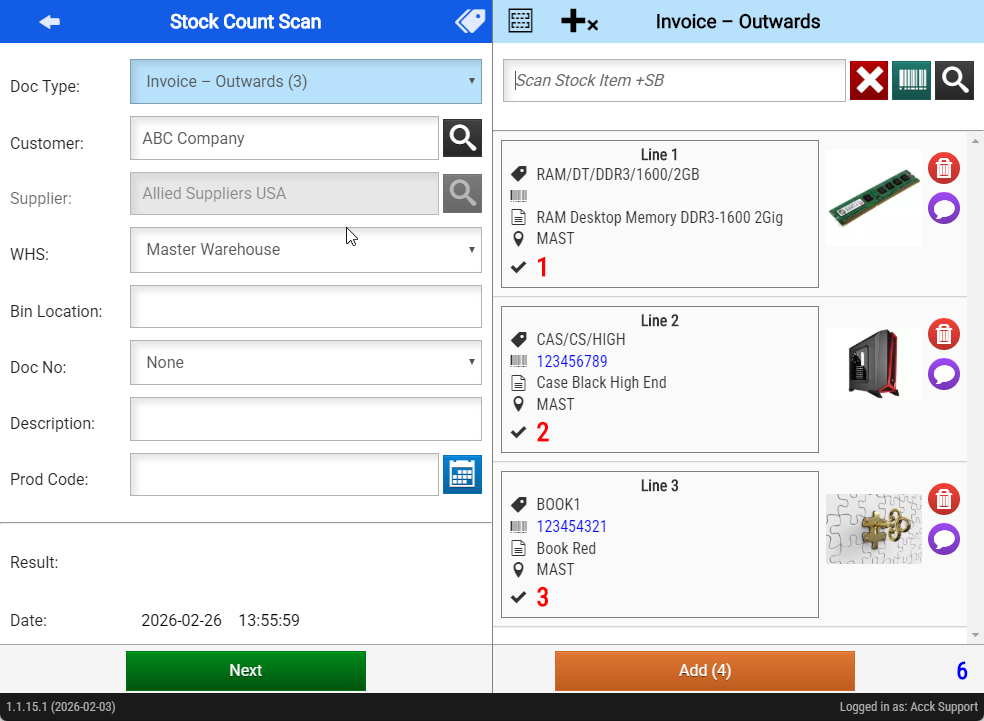Screen dimensions: 984x721
Task: Click Case Black High End description
Action: (x=601, y=383)
